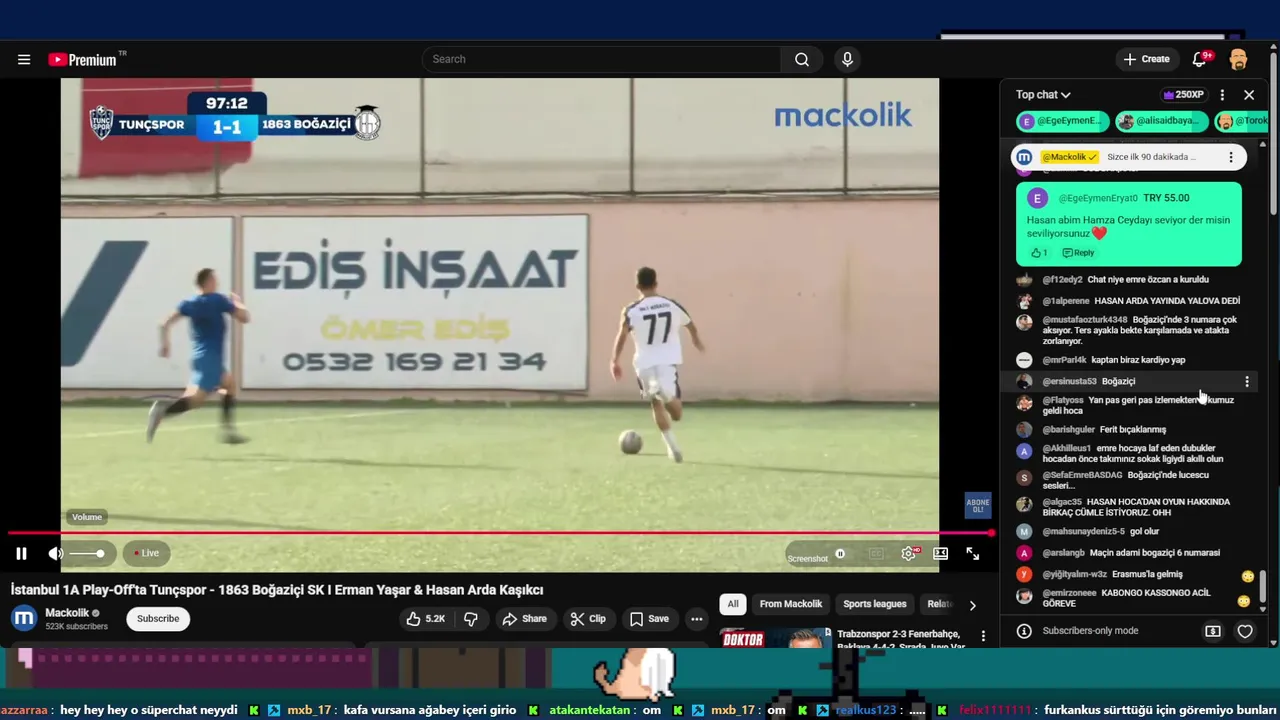
Task: Toggle closed captions CC
Action: (876, 553)
